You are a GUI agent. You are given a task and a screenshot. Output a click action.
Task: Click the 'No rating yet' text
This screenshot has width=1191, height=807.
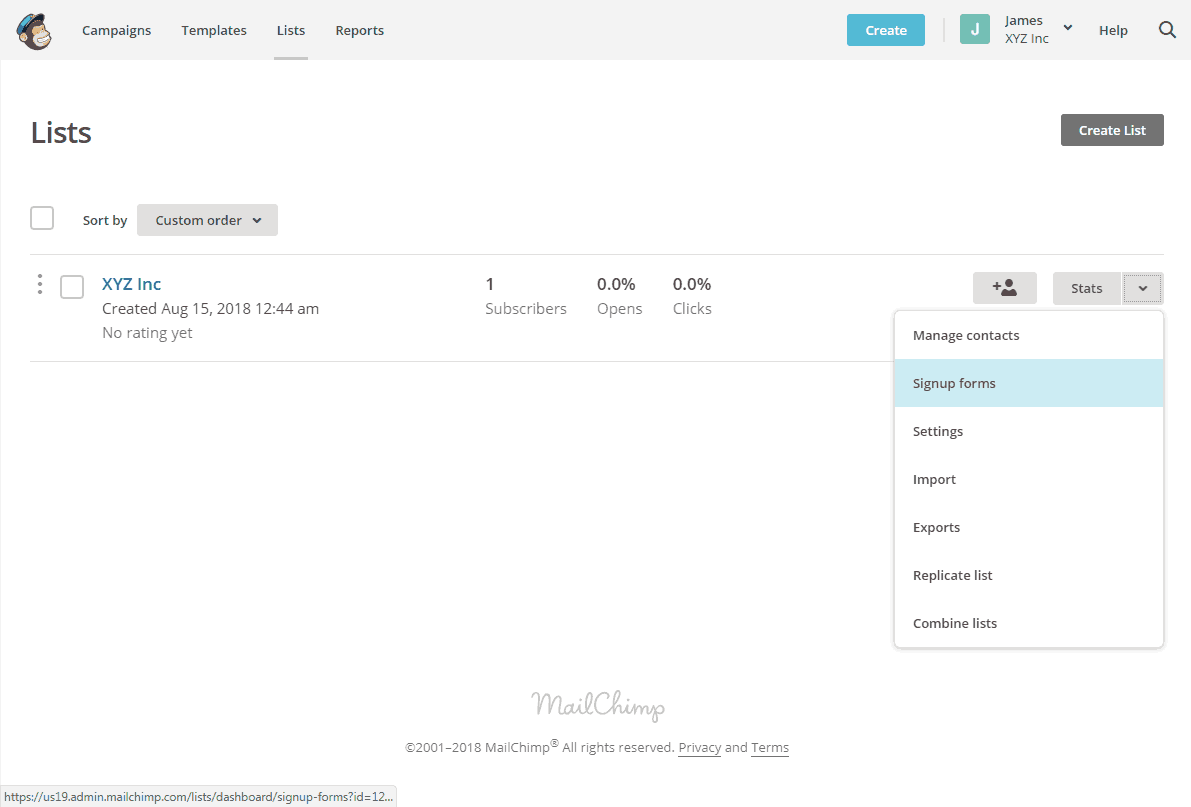coord(147,333)
